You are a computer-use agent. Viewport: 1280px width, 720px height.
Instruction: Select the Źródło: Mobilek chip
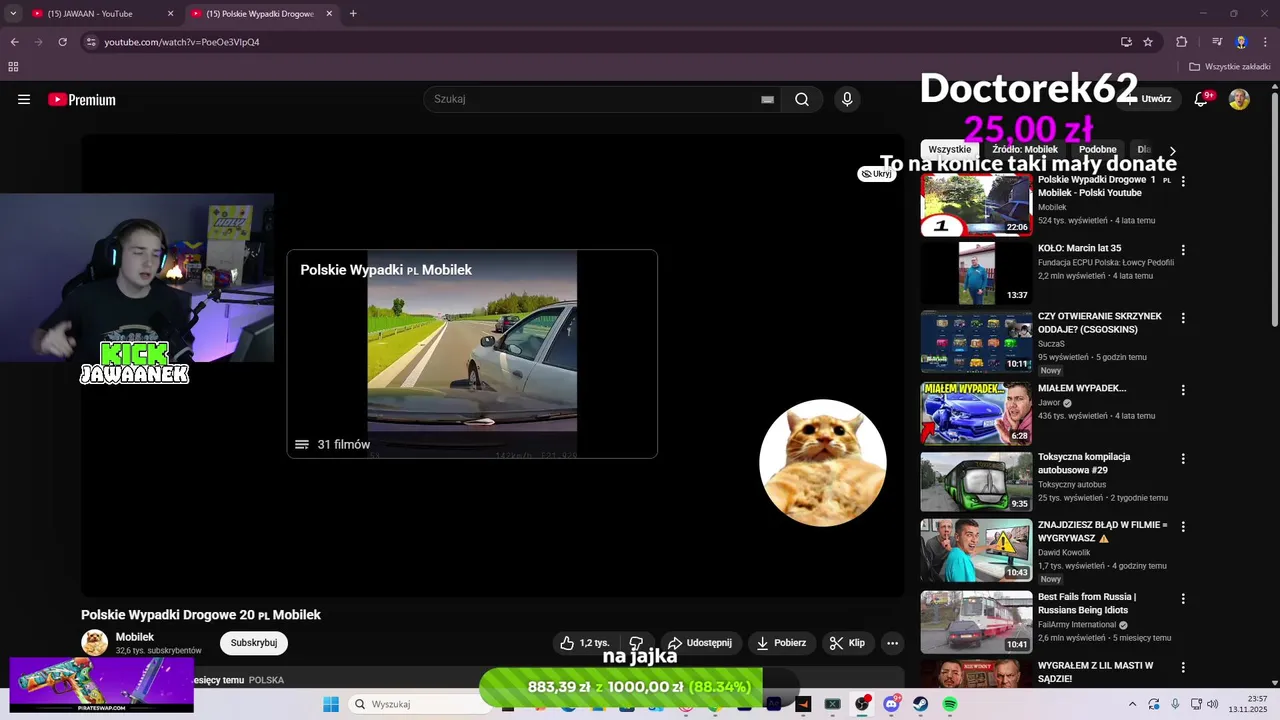point(1025,150)
